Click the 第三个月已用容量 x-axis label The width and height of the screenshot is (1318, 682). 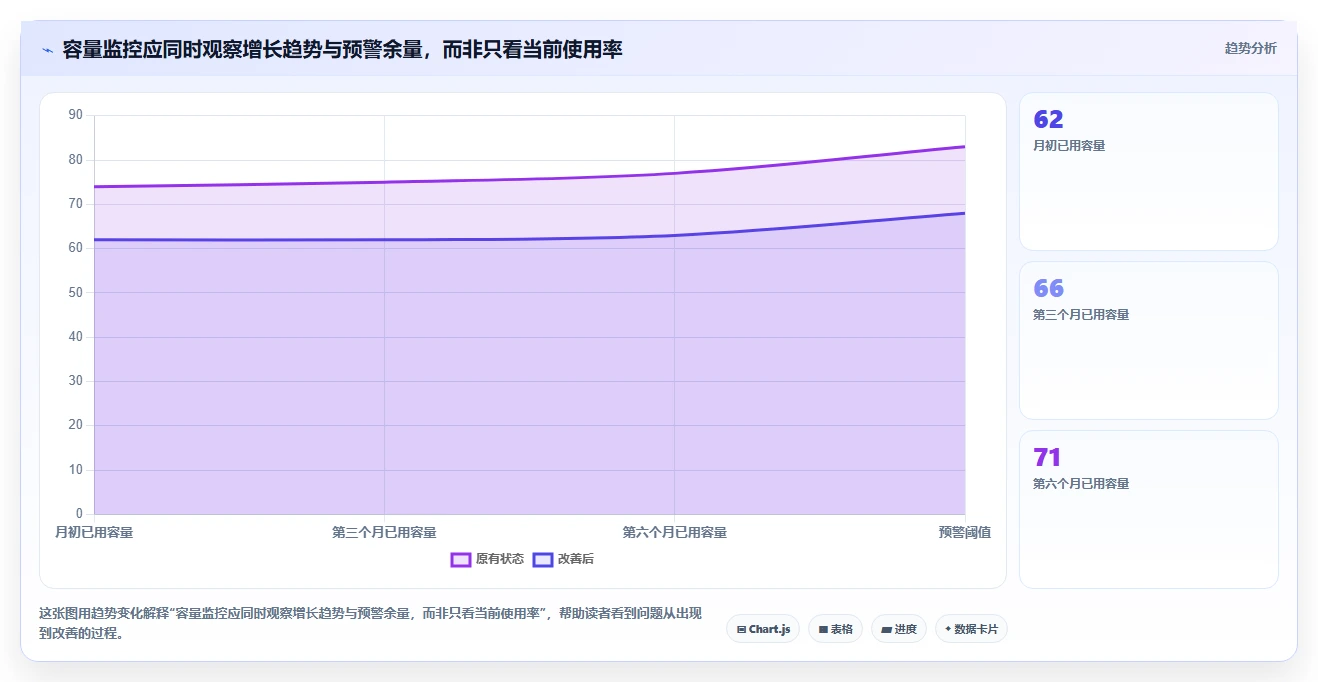384,532
